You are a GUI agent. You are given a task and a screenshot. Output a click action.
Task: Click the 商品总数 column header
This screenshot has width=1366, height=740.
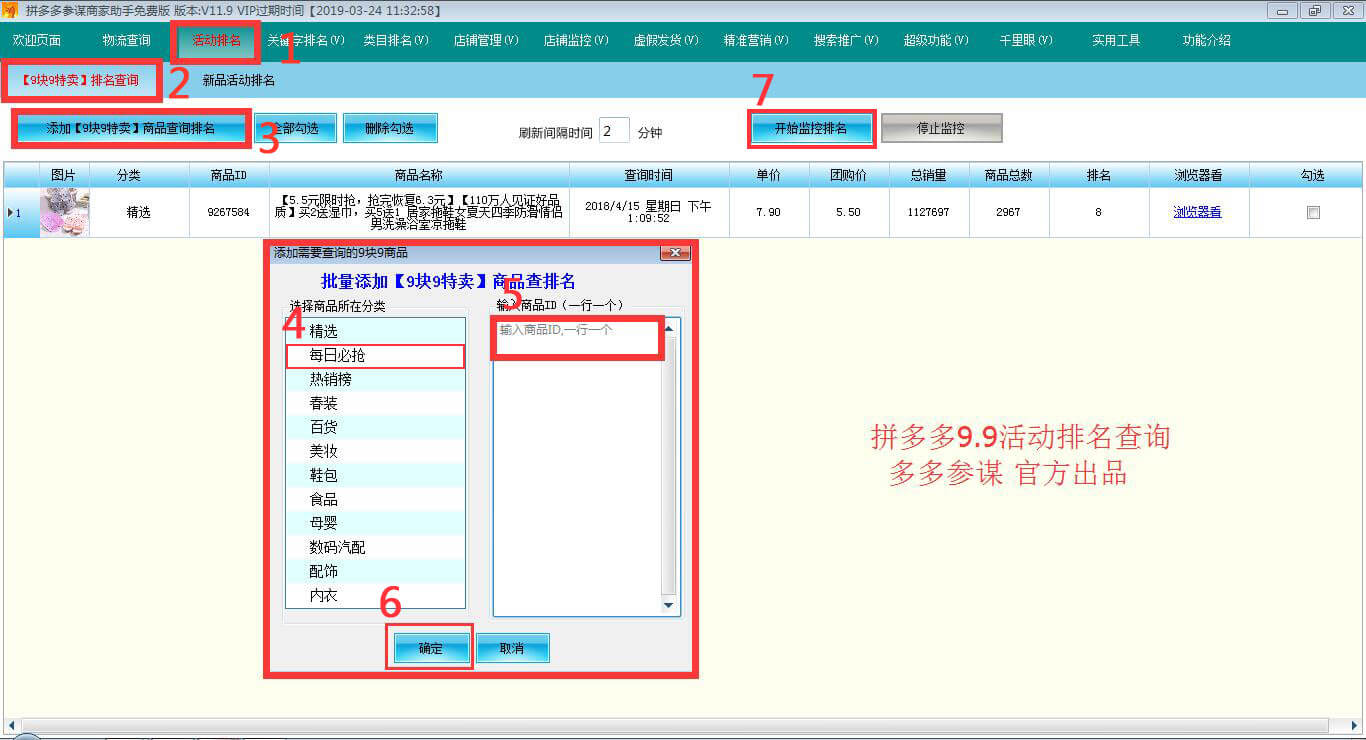[x=1009, y=175]
